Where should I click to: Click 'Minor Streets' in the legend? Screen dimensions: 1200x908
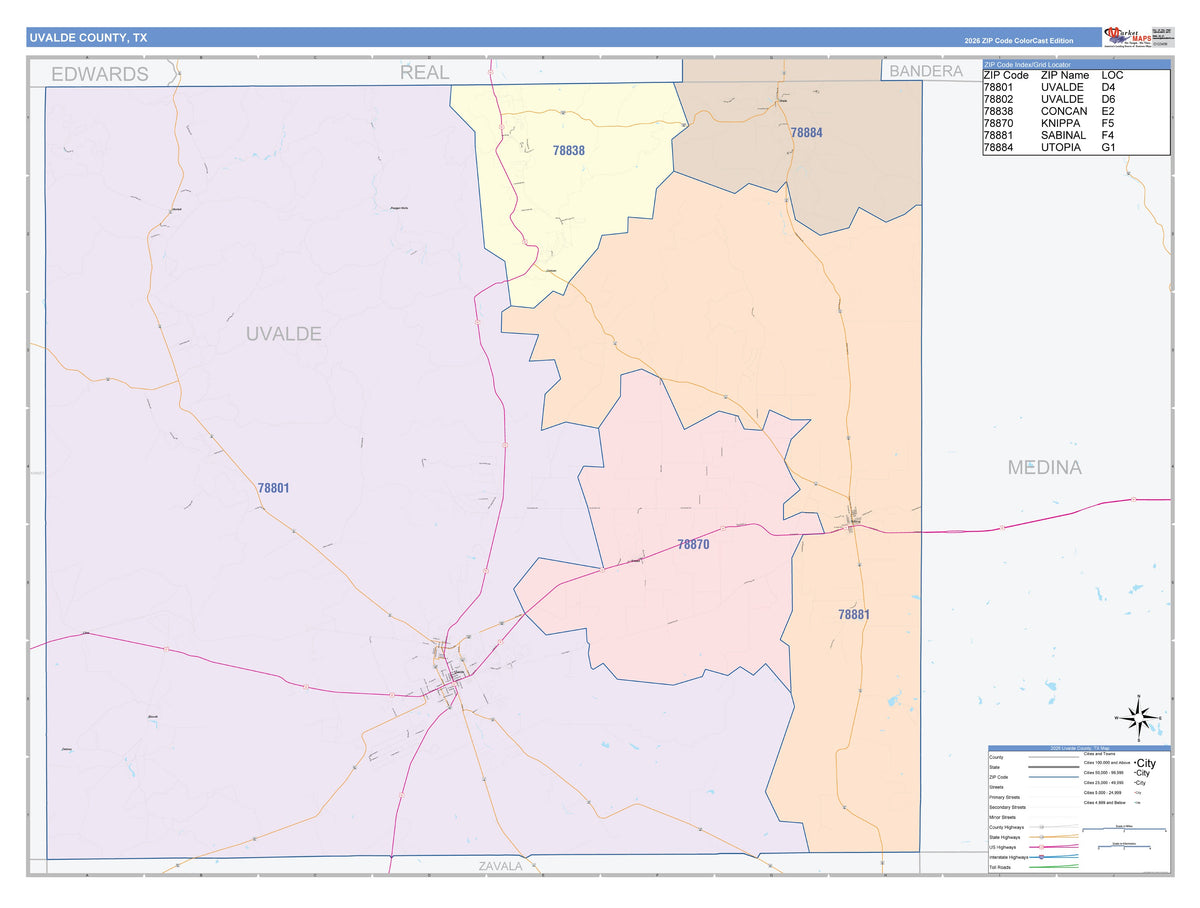1003,817
